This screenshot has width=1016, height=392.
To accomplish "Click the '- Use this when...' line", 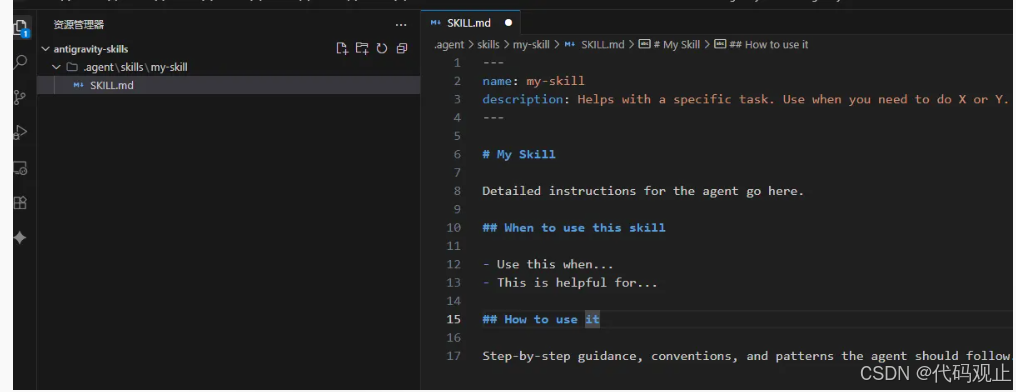I will pyautogui.click(x=548, y=264).
